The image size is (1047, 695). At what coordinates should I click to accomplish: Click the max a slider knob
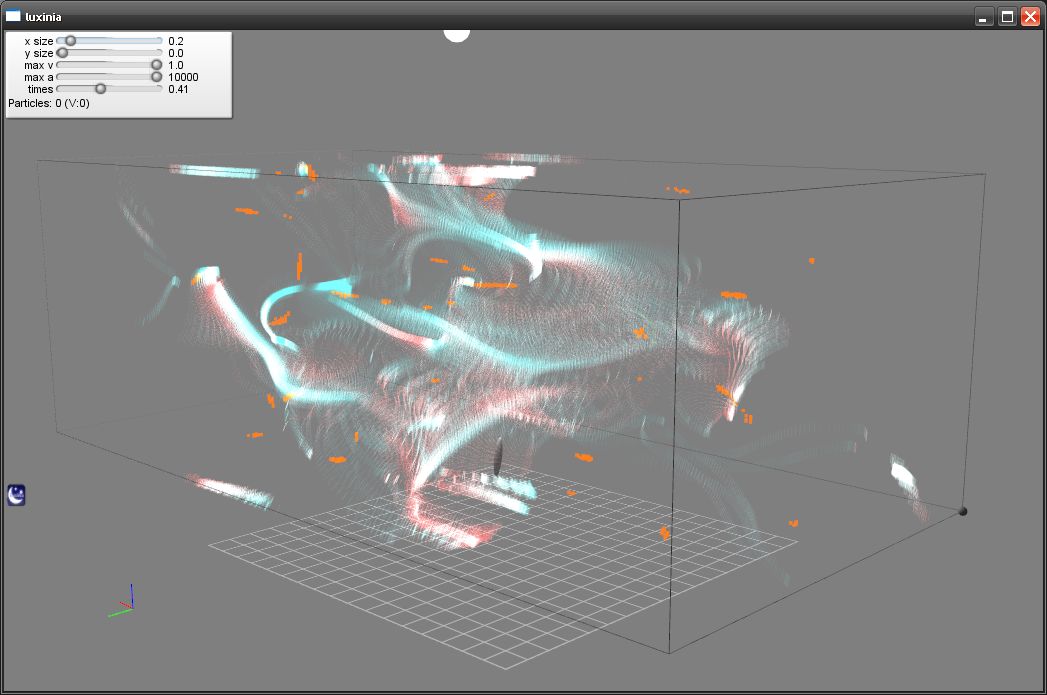156,77
